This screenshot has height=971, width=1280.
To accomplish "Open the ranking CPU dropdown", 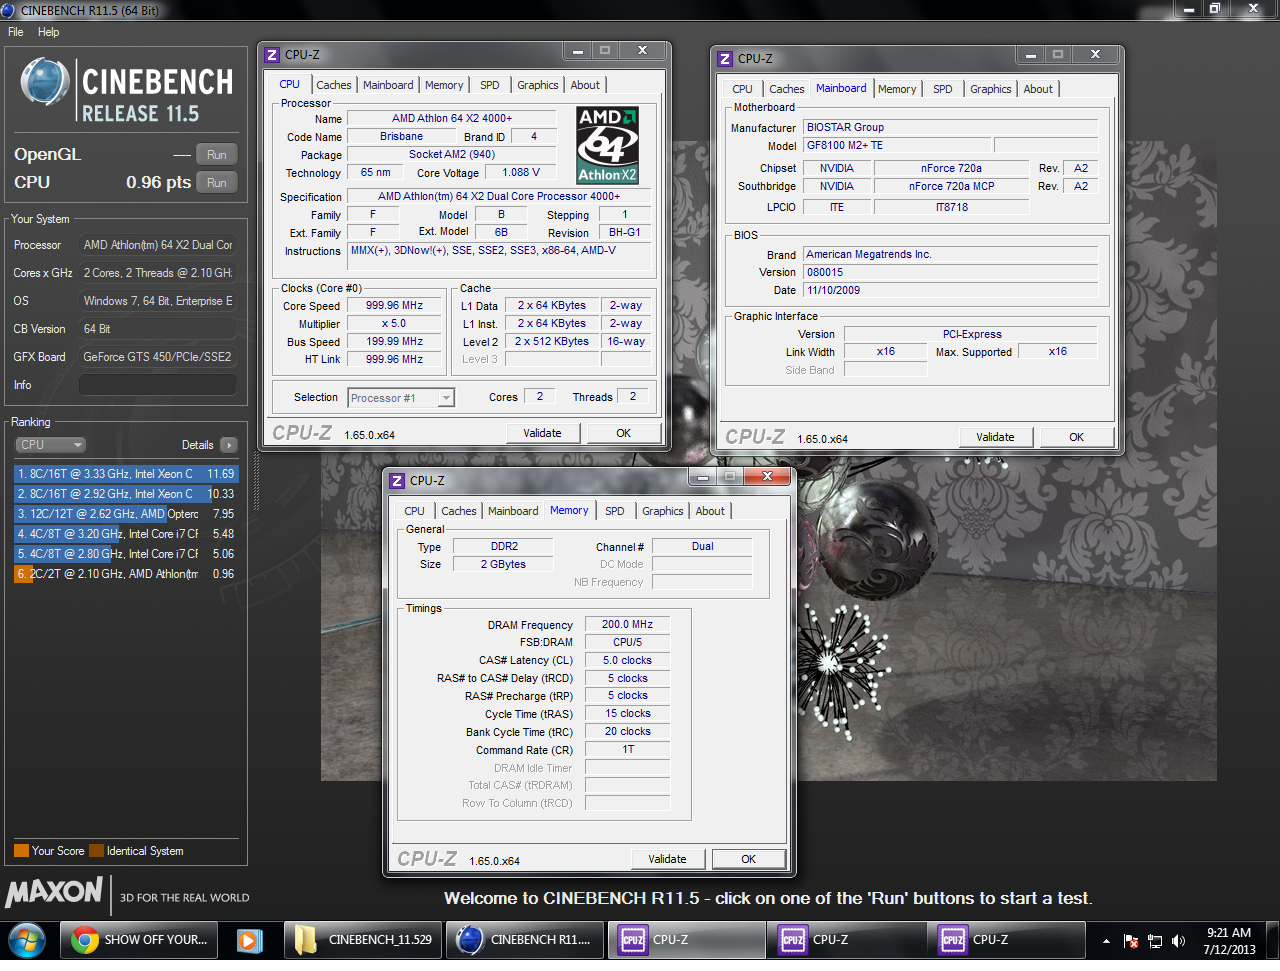I will [50, 445].
